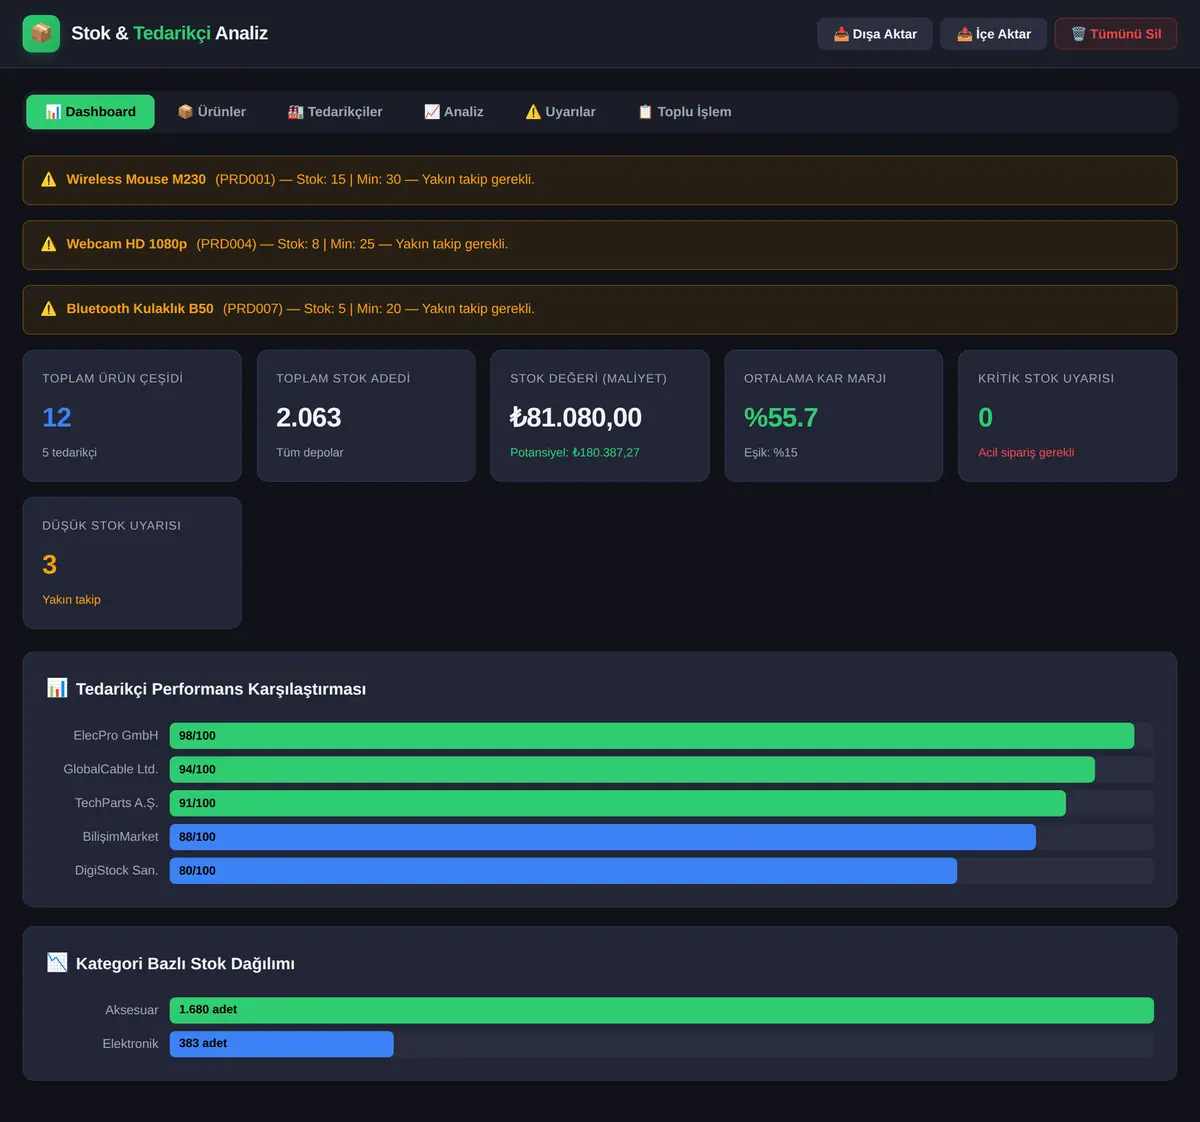Click the warning icon beside Bluetooth Kulaklık B50
1200x1122 pixels.
[48, 309]
